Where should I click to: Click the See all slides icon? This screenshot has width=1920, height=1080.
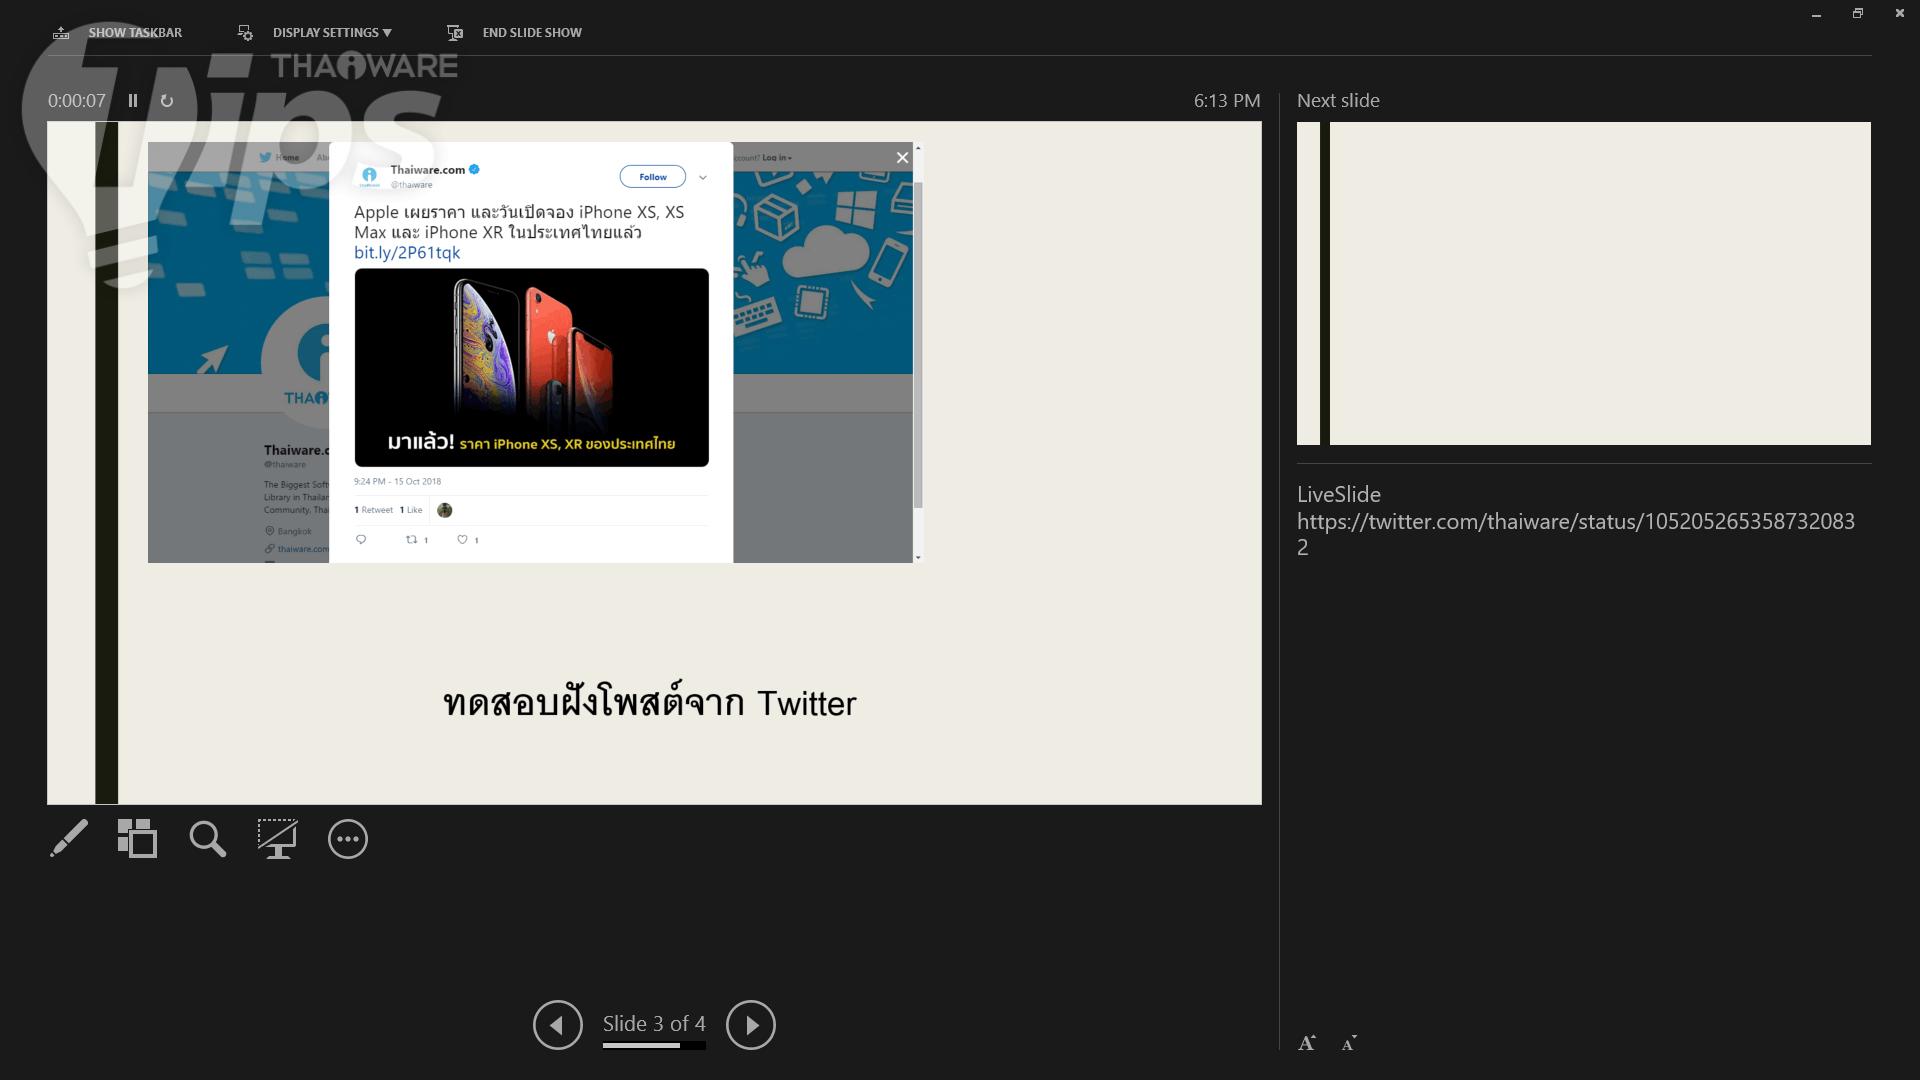pyautogui.click(x=137, y=839)
